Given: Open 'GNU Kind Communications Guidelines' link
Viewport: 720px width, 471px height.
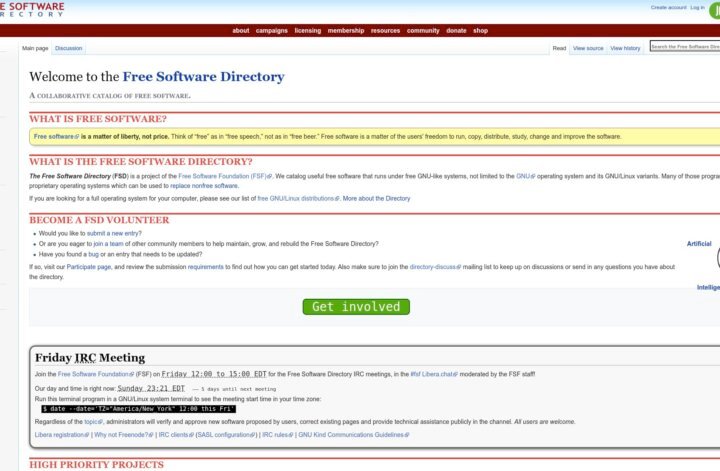Looking at the screenshot, I should (x=353, y=435).
